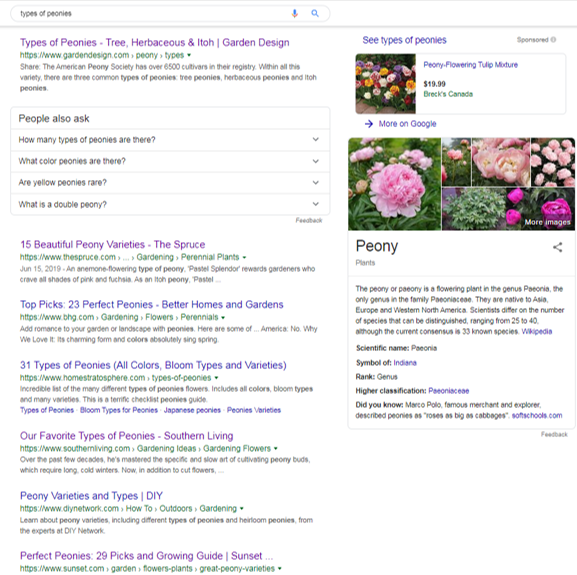This screenshot has width=577, height=575.
Task: Open dropdown arrow next to homestratosphere.com URL
Action: (216, 378)
